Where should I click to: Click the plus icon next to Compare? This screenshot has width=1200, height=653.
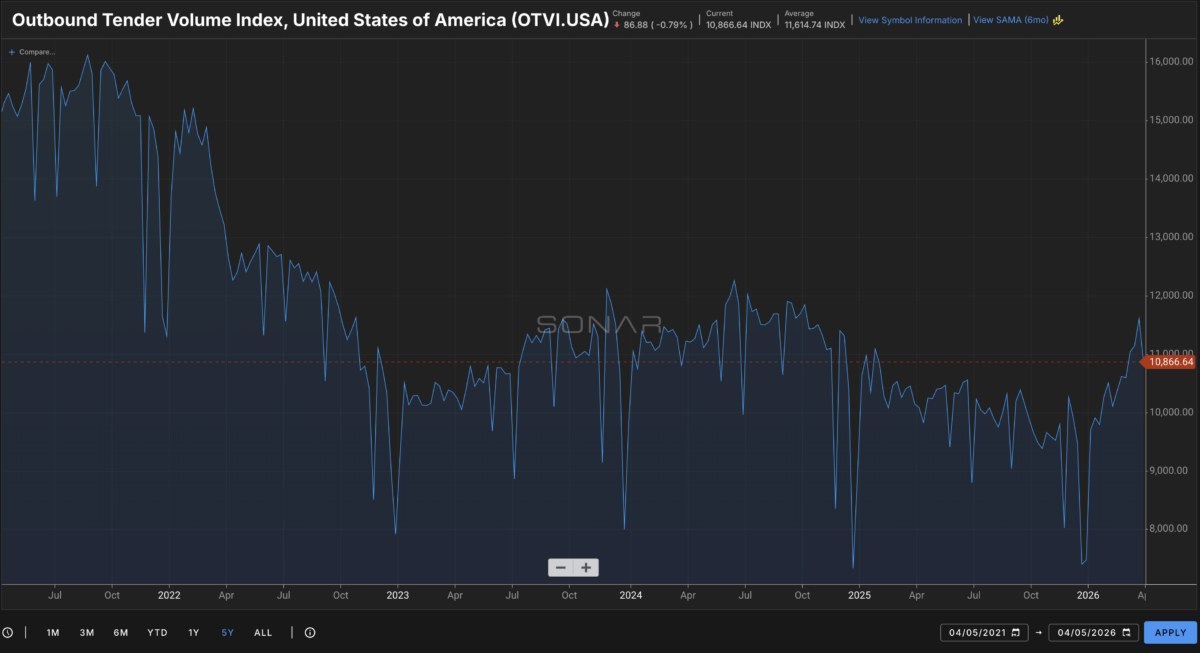coord(11,51)
